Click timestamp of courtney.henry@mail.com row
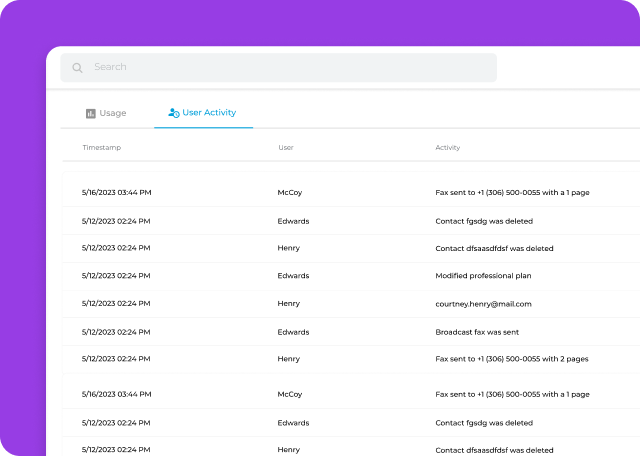 (x=116, y=303)
